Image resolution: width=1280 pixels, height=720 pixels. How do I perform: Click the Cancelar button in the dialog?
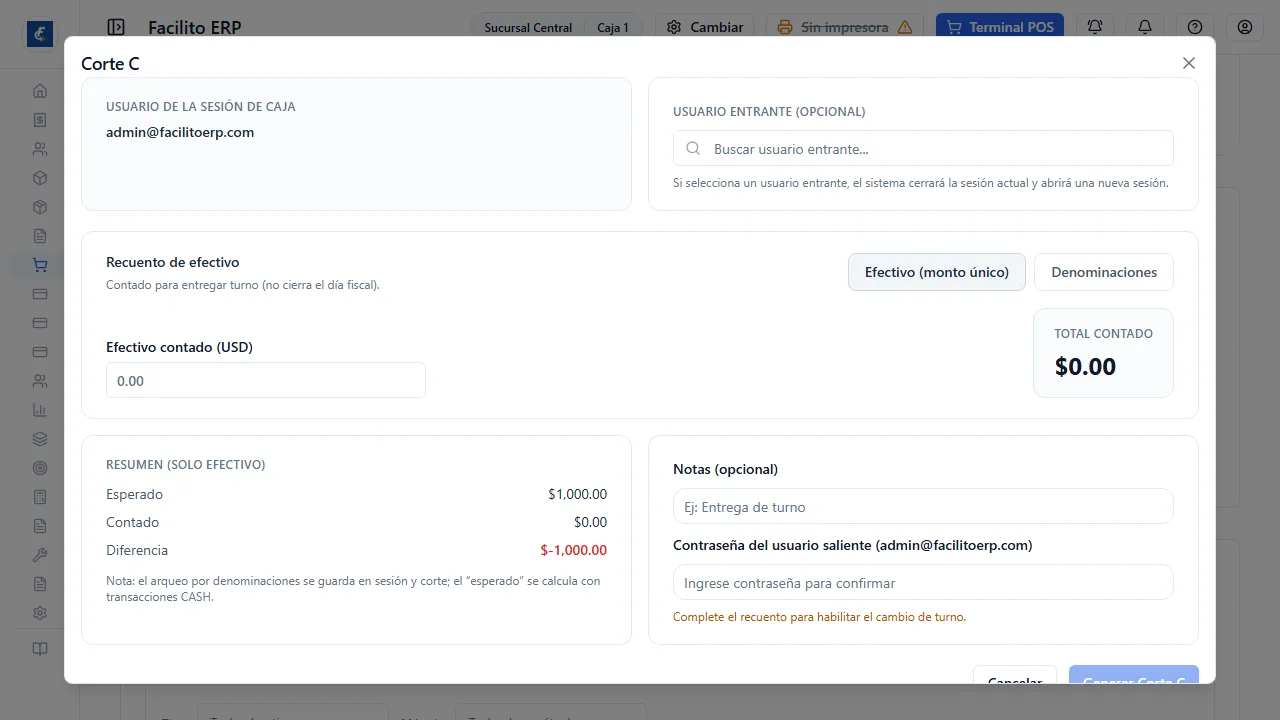click(x=1015, y=675)
